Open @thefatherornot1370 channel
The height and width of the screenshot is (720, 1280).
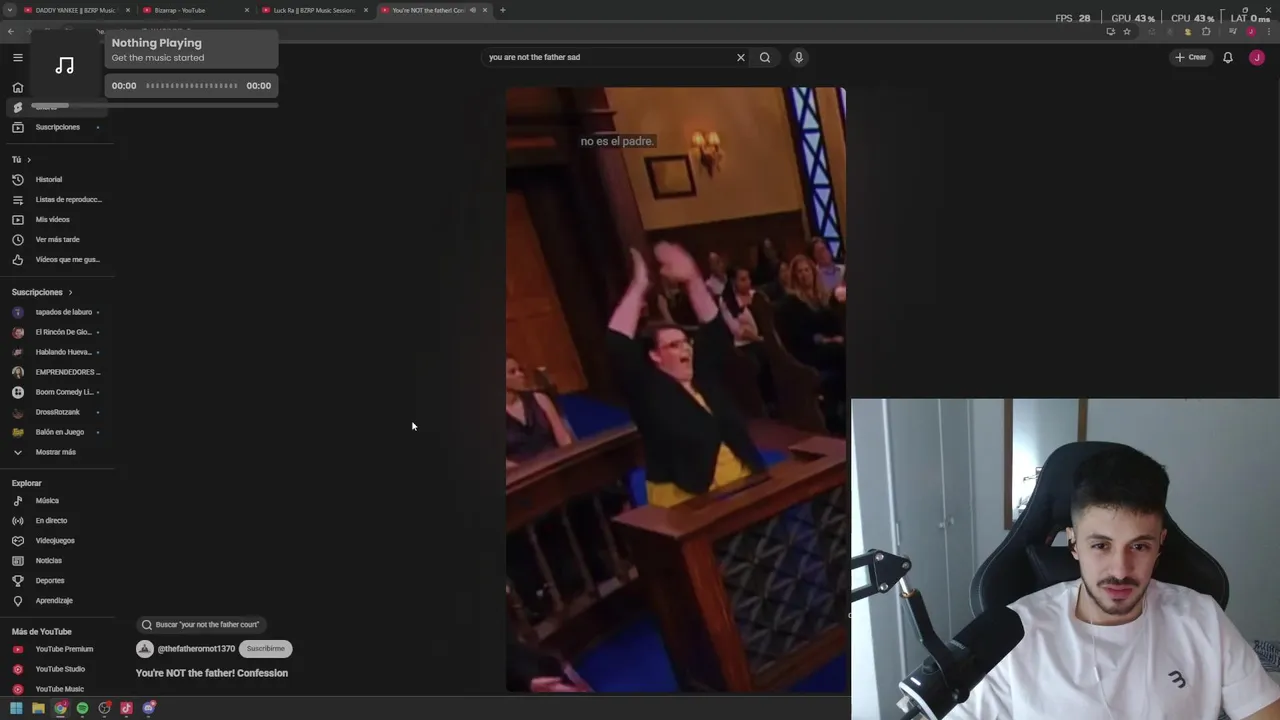[x=196, y=649]
